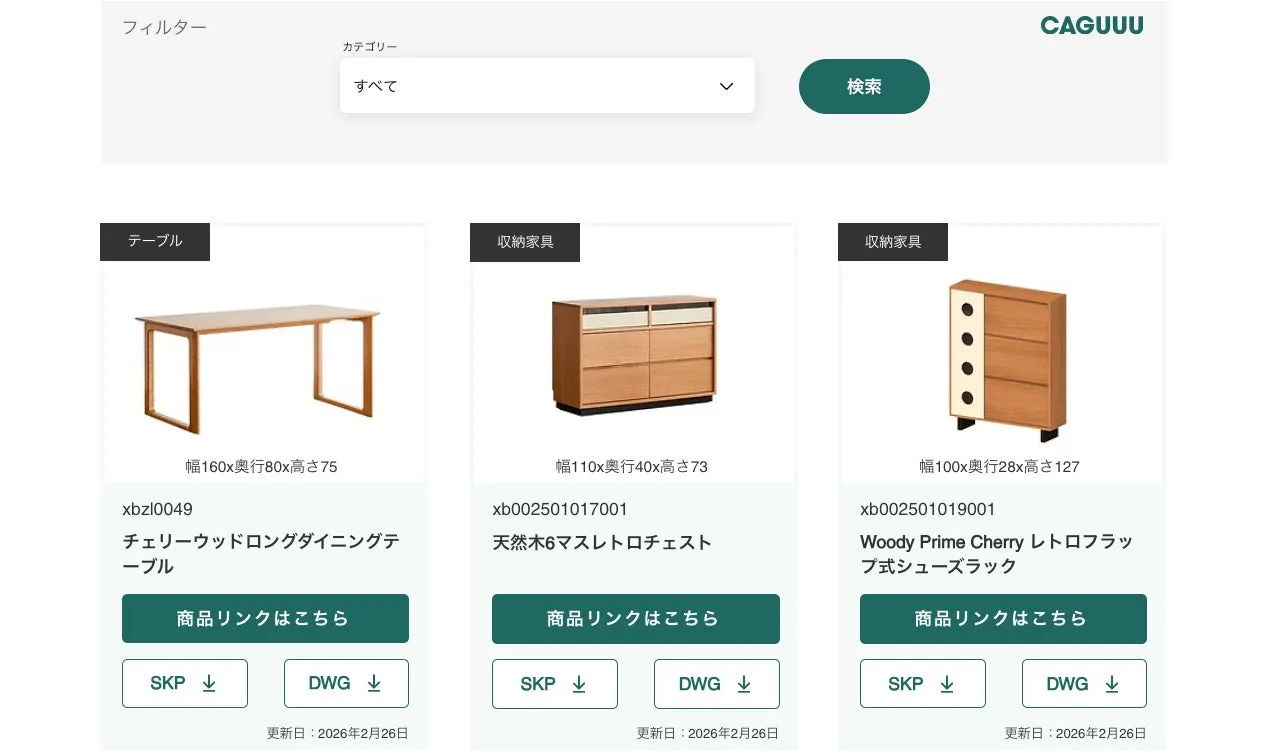
Task: Select the テーブル category badge
Action: 154,241
